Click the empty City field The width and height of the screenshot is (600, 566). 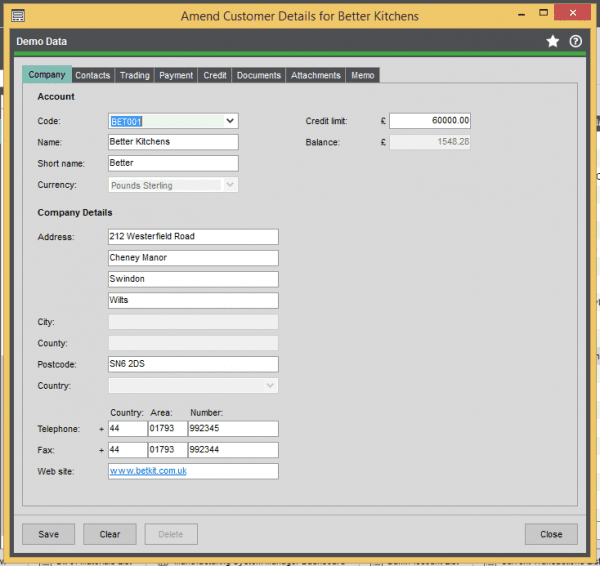click(x=193, y=322)
